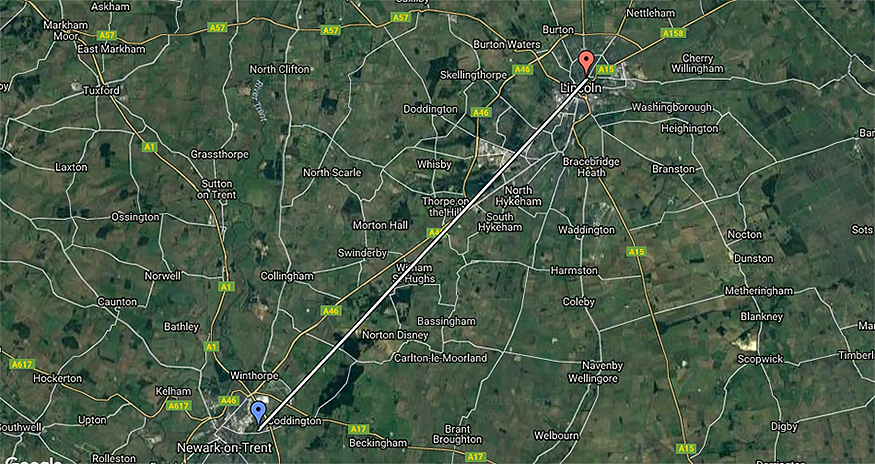Click the A57 badge near Markham Moor

coord(107,35)
